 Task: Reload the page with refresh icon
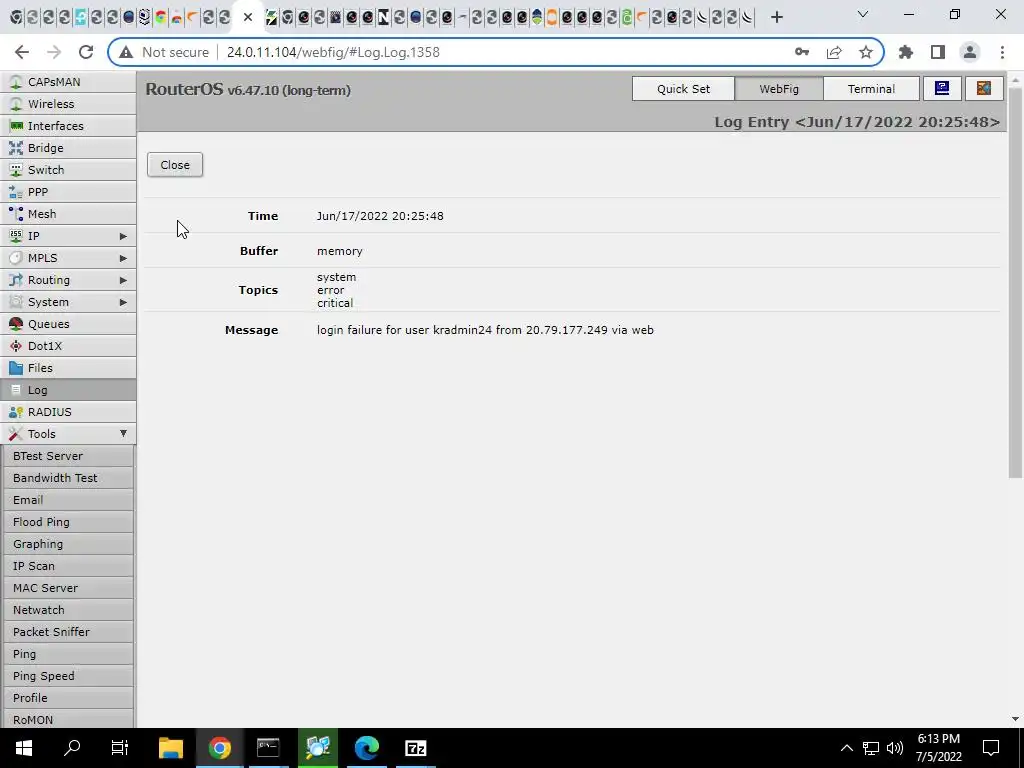pos(86,52)
